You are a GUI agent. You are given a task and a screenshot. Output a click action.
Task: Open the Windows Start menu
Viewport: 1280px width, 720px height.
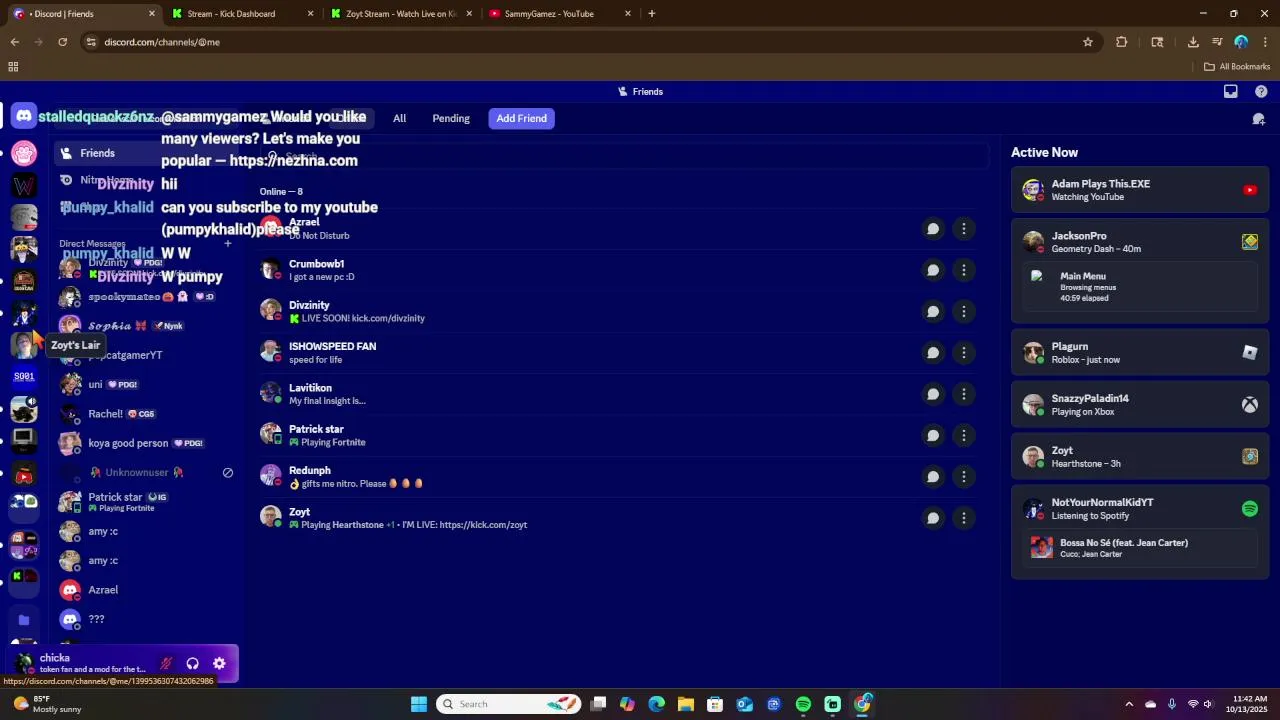pyautogui.click(x=419, y=704)
